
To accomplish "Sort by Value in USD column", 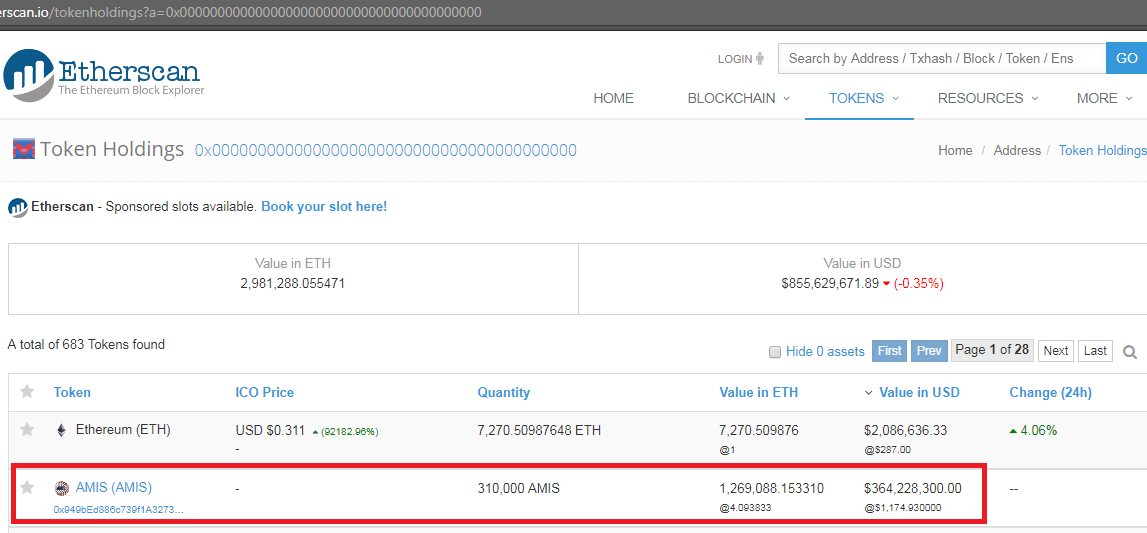I will tap(919, 393).
